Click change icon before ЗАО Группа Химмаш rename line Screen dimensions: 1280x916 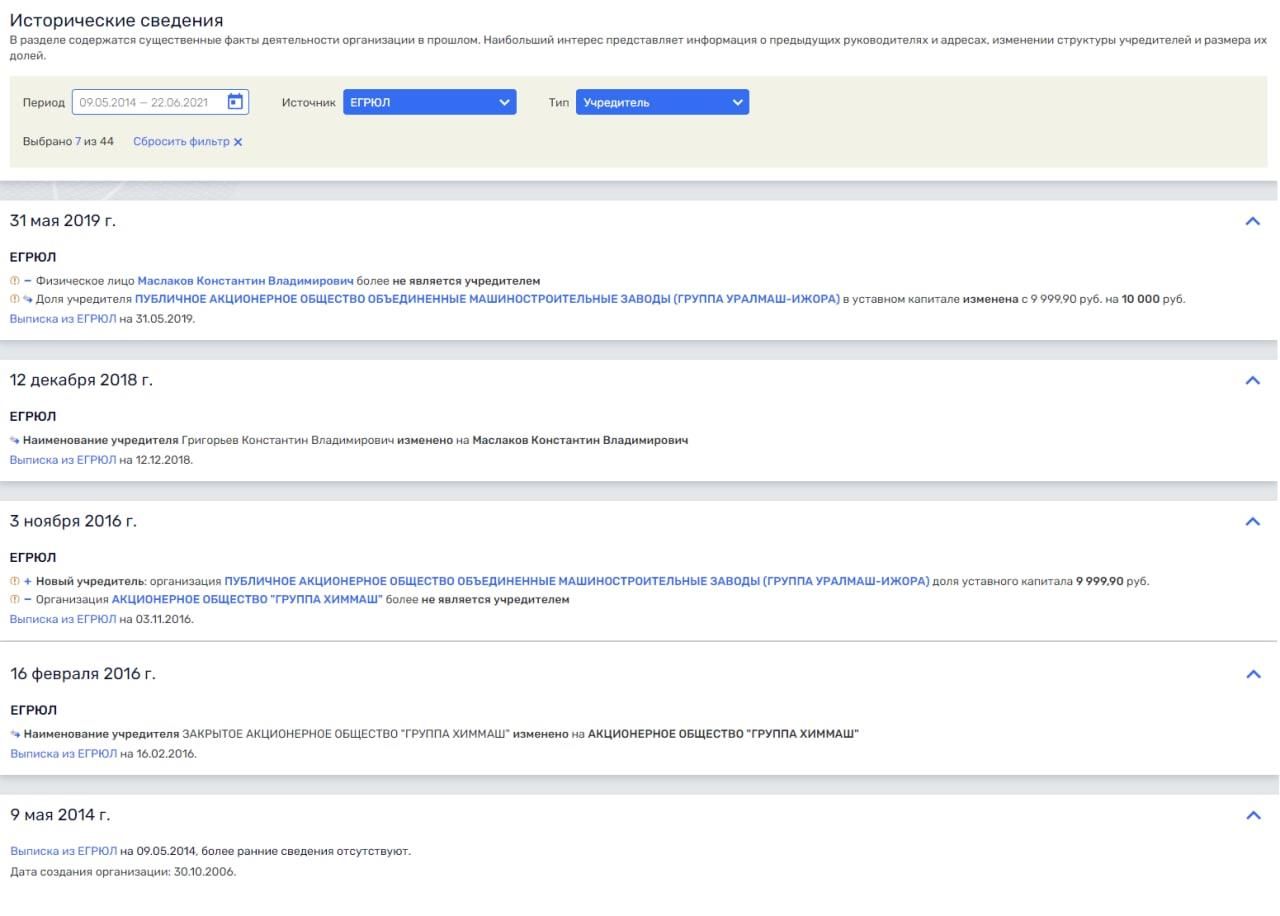(x=15, y=734)
